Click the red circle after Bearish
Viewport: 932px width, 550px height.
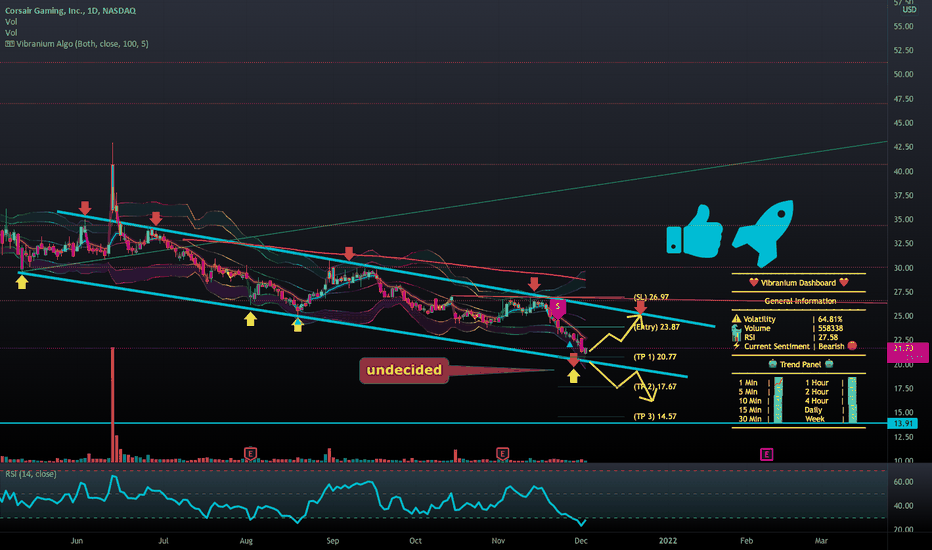coord(852,345)
